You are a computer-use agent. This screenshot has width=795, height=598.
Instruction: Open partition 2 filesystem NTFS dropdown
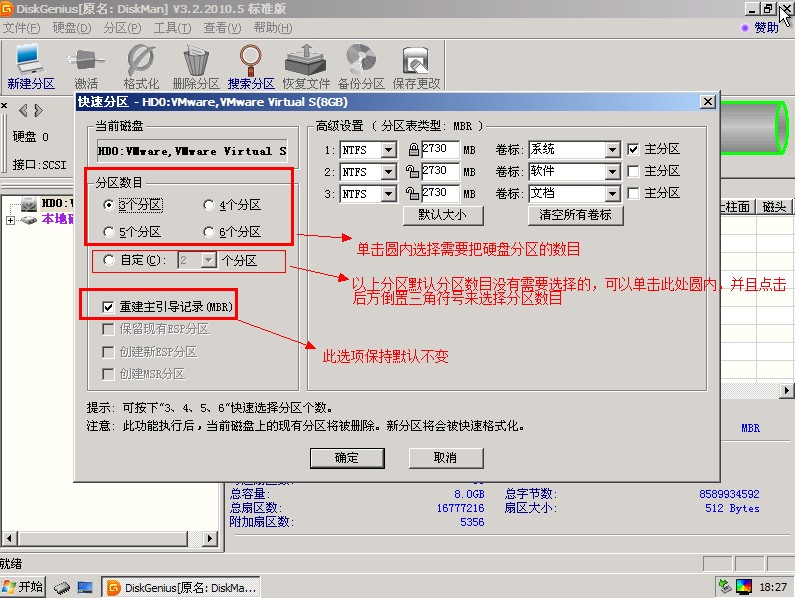[389, 172]
